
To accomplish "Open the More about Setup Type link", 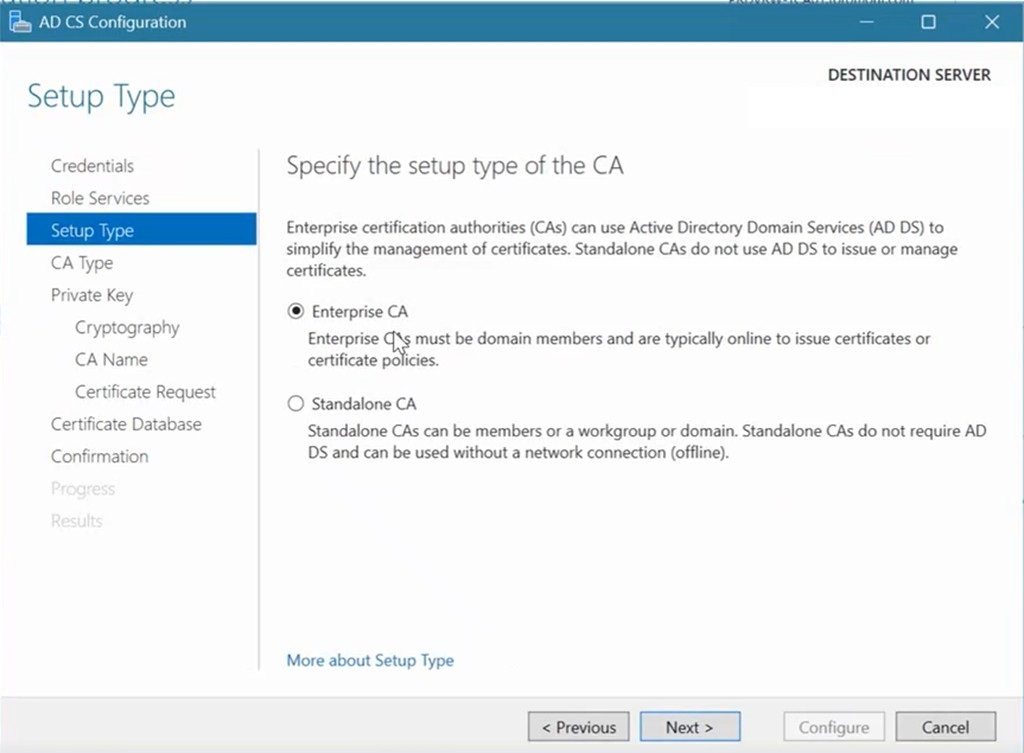I will tap(370, 660).
